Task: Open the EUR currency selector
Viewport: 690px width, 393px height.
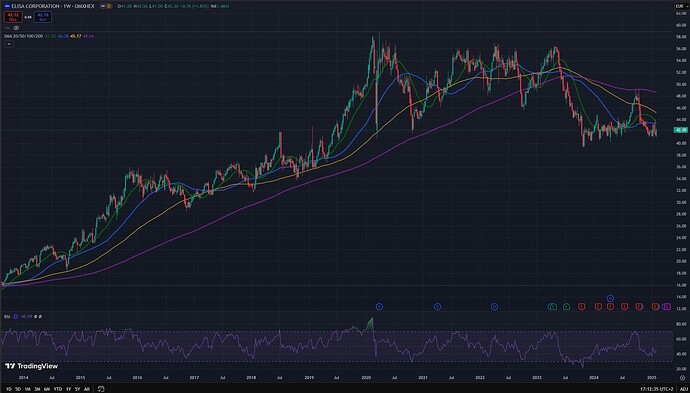Action: [x=679, y=6]
